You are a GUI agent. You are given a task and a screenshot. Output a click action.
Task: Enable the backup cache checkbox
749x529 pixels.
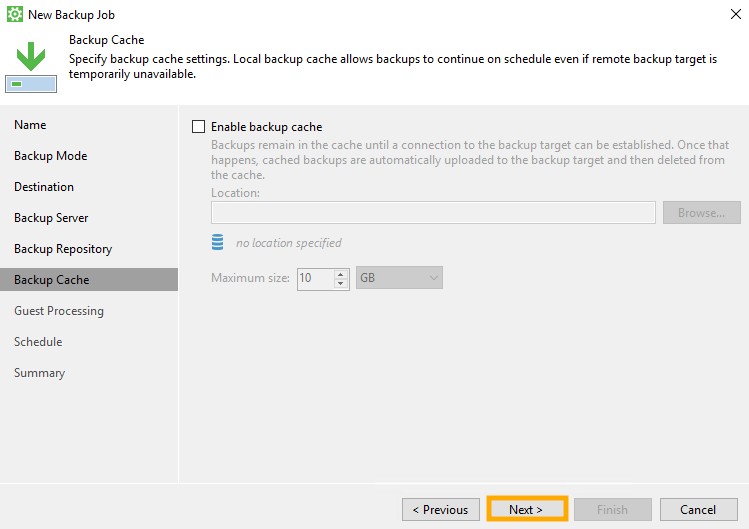pos(198,127)
